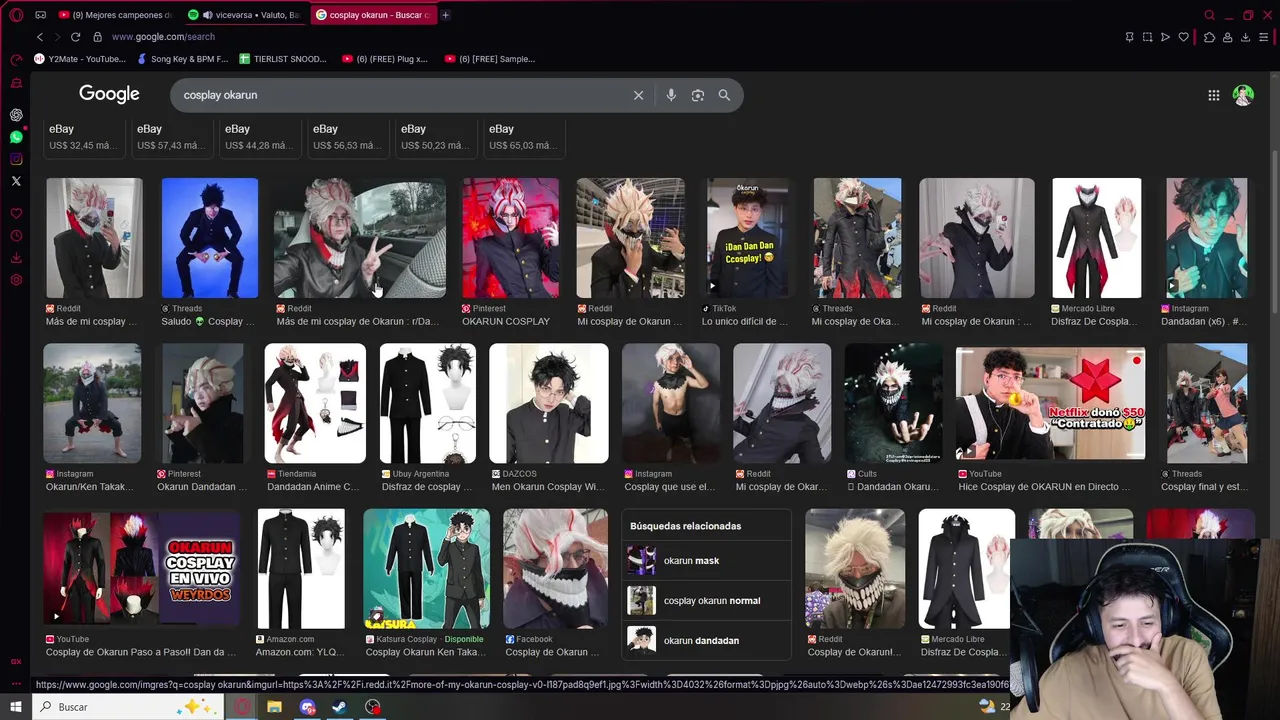The height and width of the screenshot is (720, 1280).
Task: Clear the Google search box text
Action: coord(638,95)
